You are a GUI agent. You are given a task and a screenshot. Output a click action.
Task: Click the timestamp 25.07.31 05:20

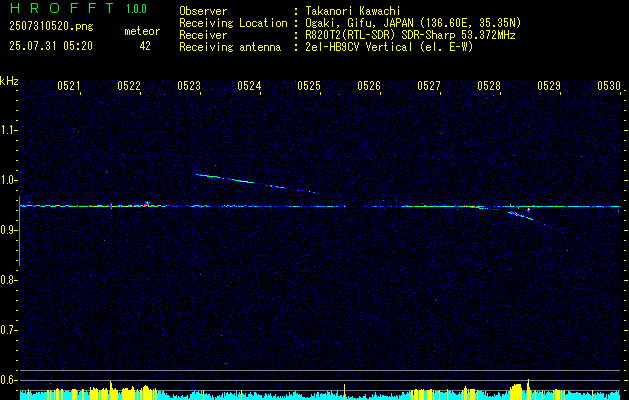[51, 46]
